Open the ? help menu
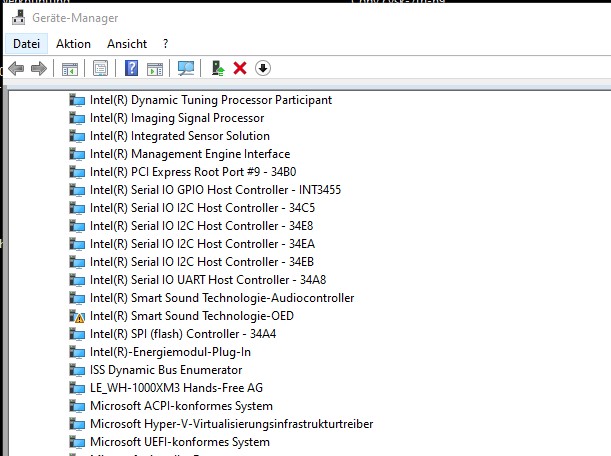Image resolution: width=611 pixels, height=456 pixels. (166, 44)
